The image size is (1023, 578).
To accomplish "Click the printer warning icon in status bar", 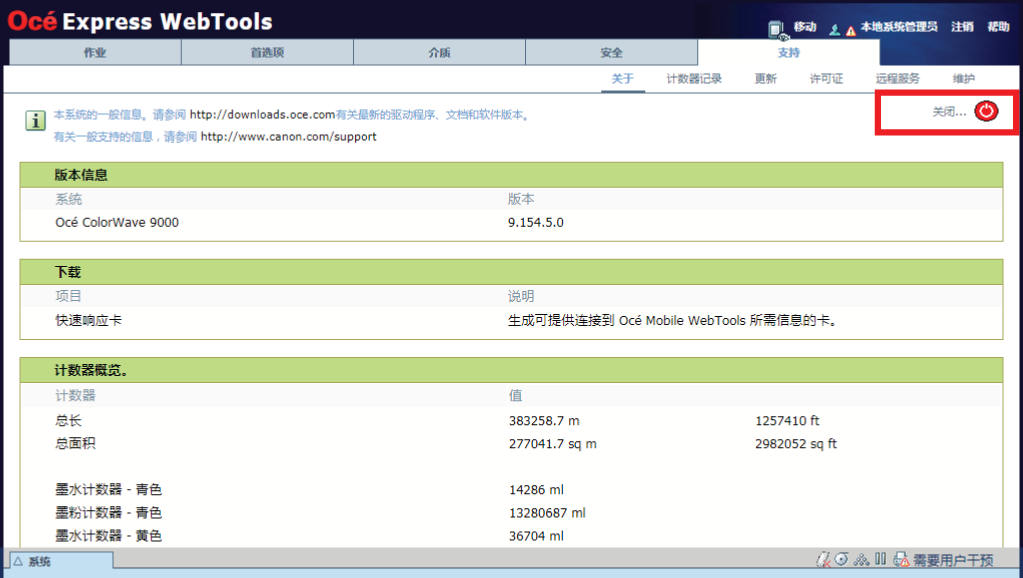I will pos(901,559).
